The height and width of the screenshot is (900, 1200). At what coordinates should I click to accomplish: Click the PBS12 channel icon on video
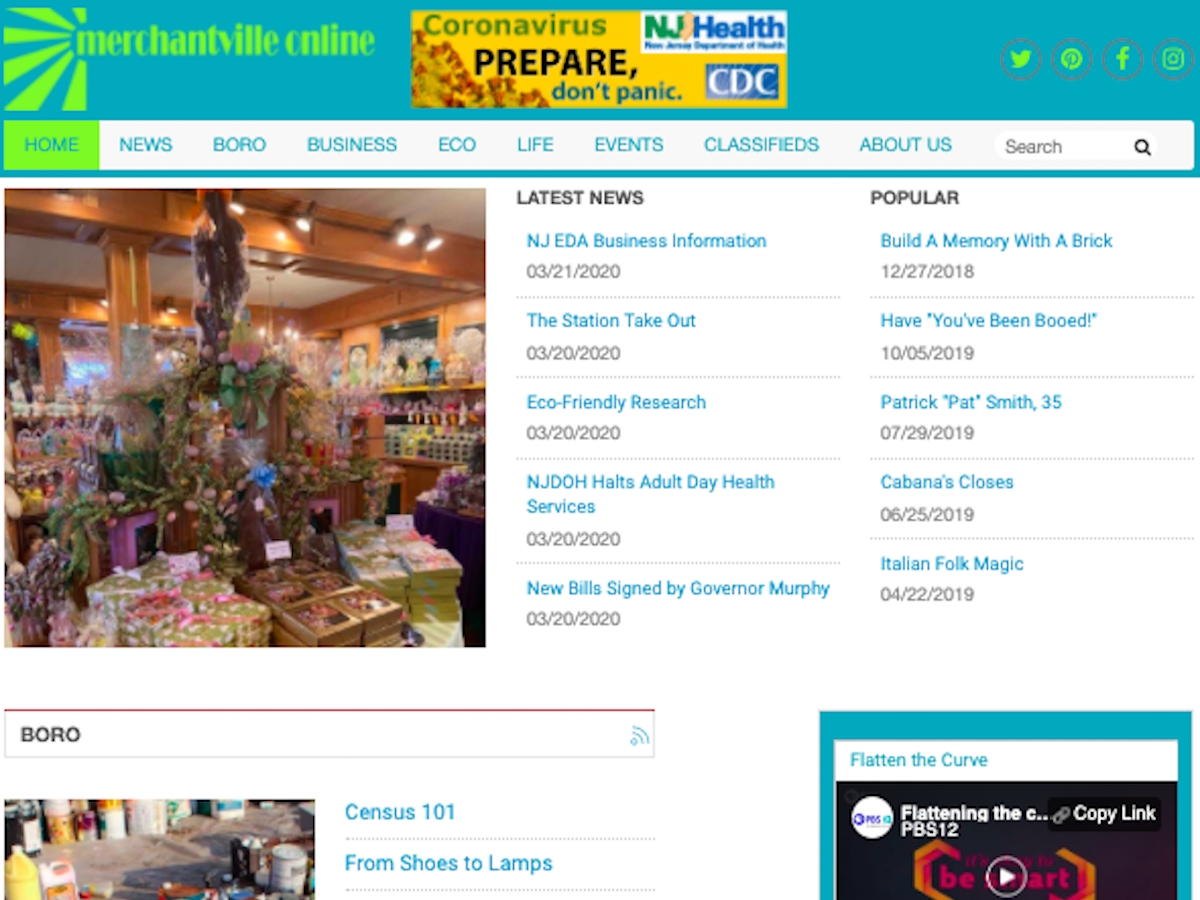[872, 817]
